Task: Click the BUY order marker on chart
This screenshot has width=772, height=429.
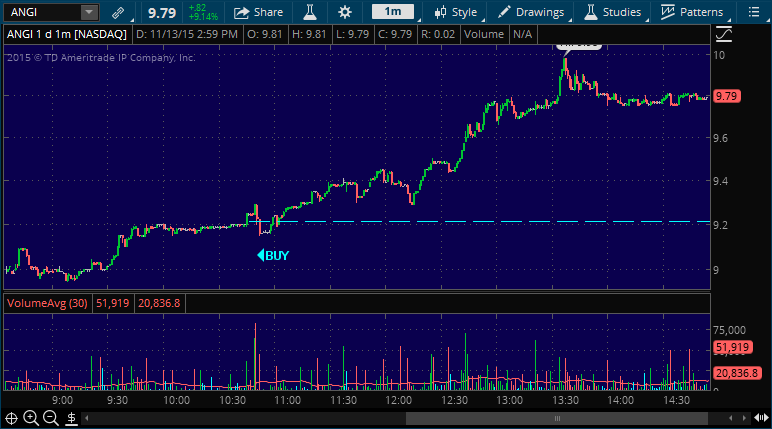Action: tap(273, 255)
